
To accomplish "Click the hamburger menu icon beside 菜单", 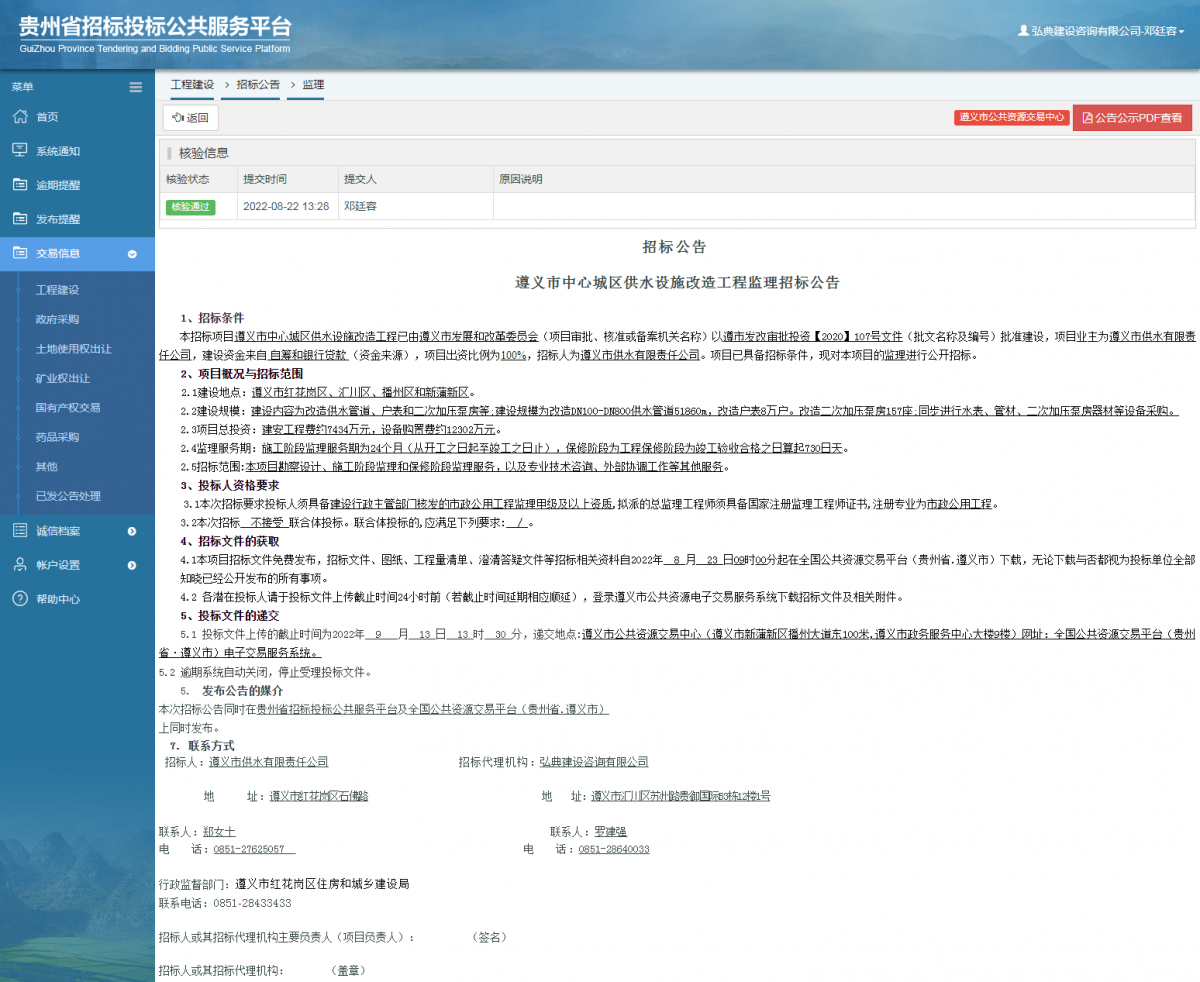I will [136, 87].
